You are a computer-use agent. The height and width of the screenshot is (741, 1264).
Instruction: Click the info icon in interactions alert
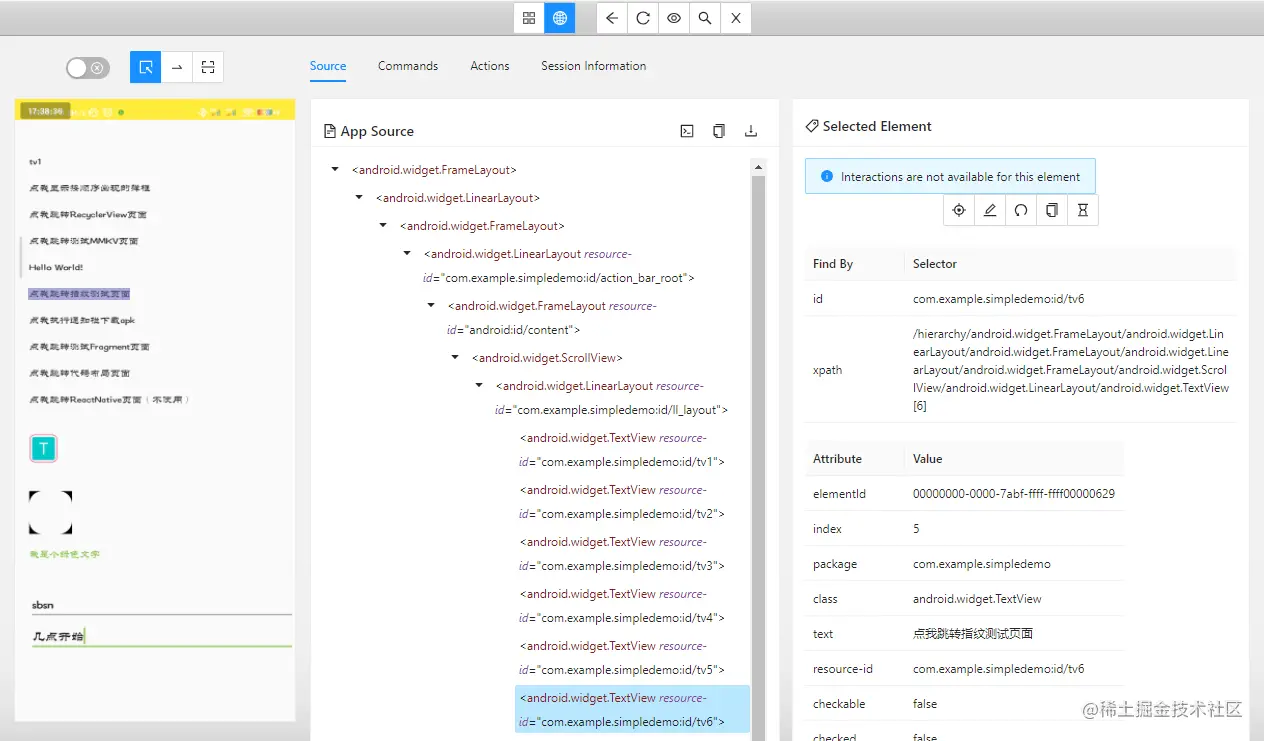coord(827,177)
